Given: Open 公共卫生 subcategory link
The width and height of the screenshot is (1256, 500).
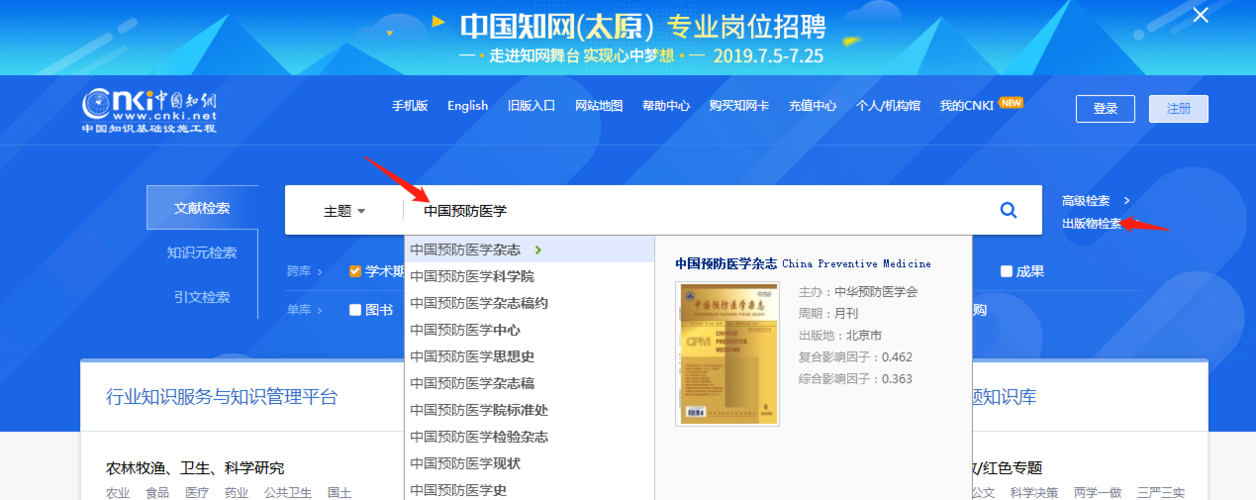Looking at the screenshot, I should 288,493.
